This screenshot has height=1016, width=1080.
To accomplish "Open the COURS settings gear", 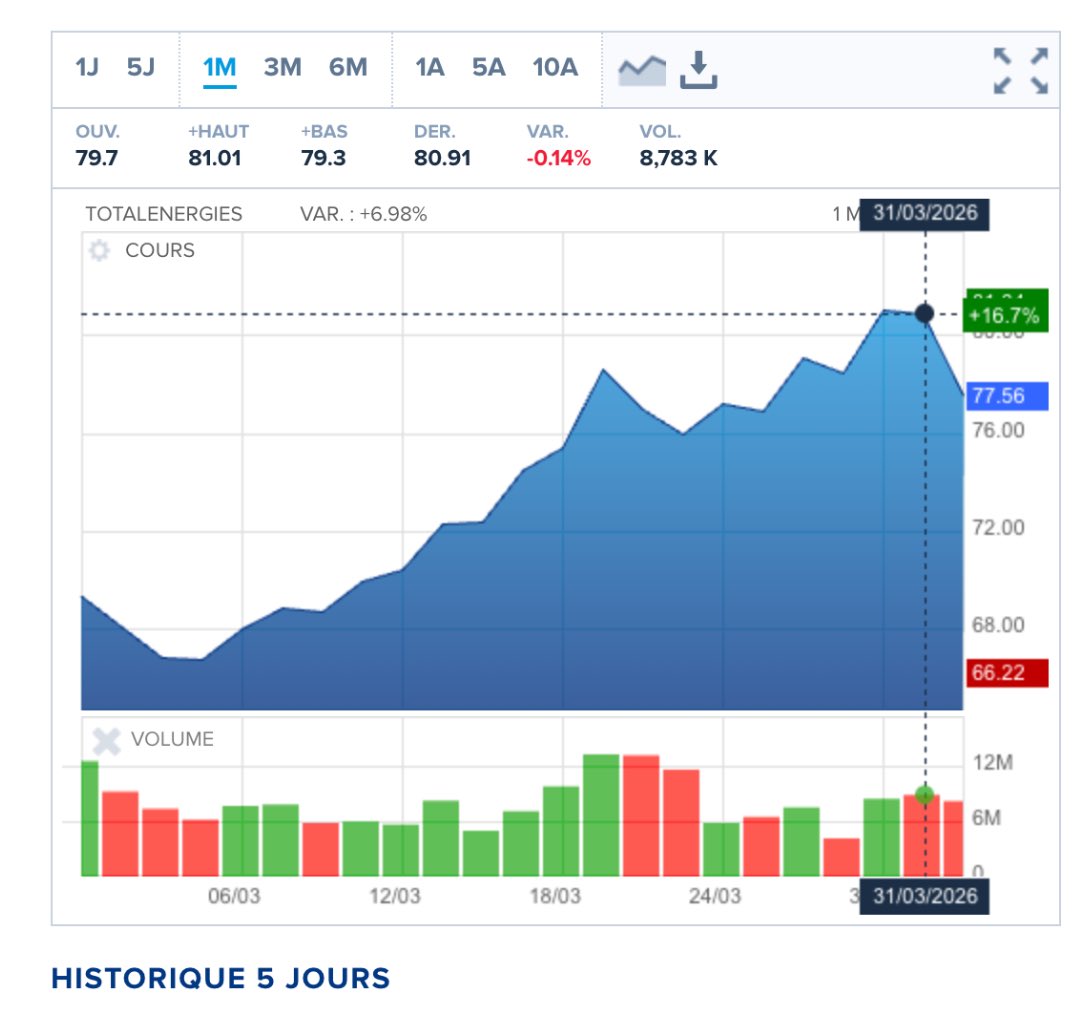I will [x=99, y=250].
